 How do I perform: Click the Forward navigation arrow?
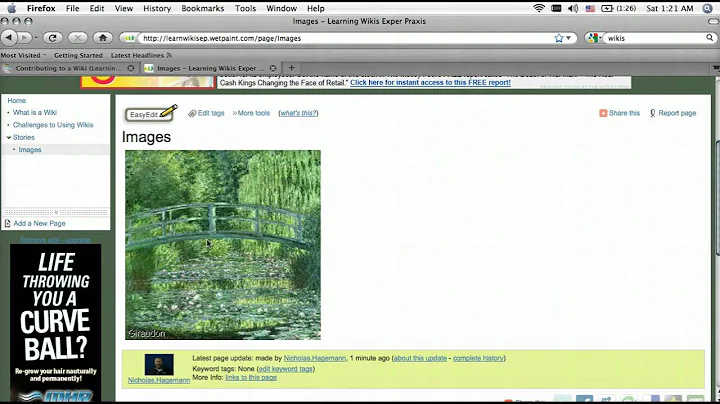click(x=24, y=38)
